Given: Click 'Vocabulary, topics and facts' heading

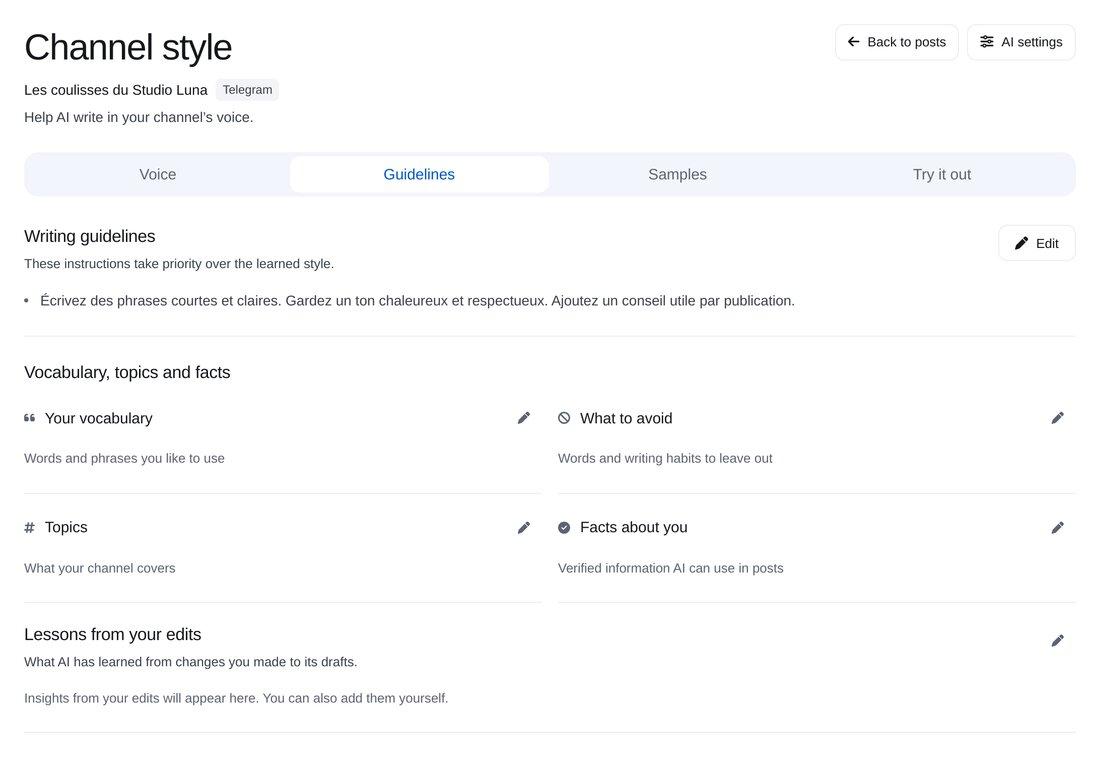Looking at the screenshot, I should pyautogui.click(x=127, y=373).
